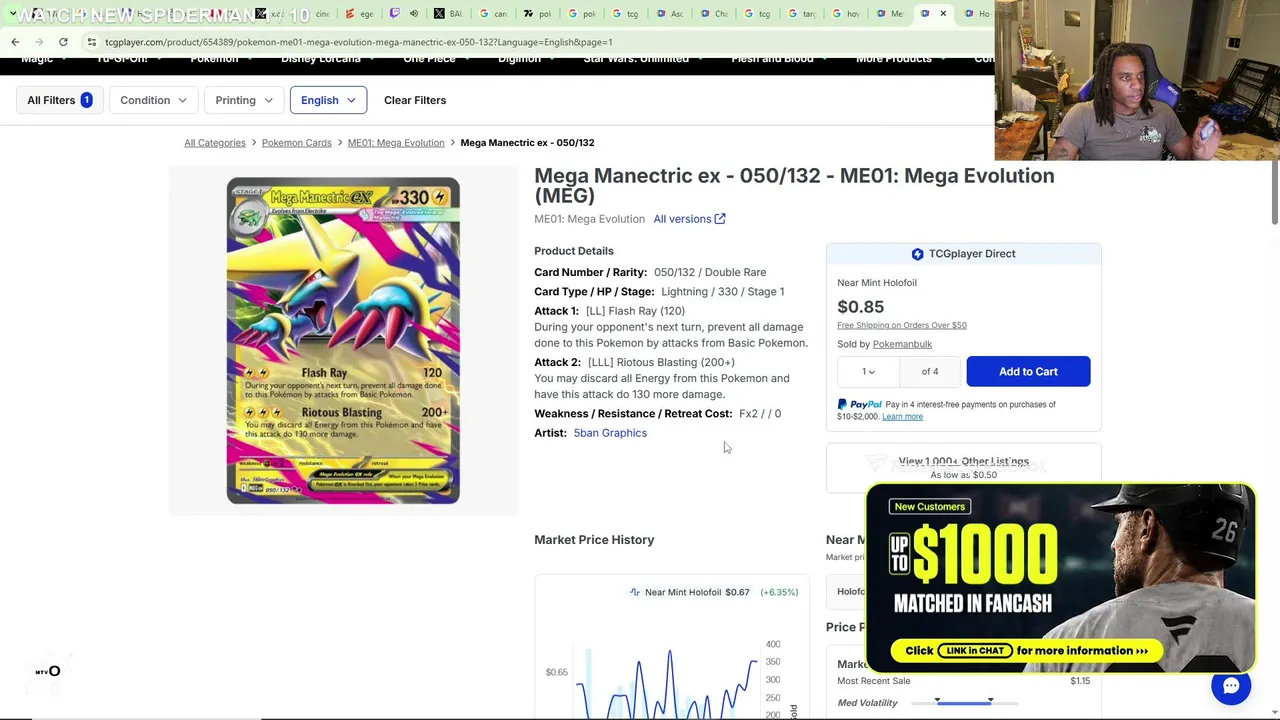Open the live chat bubble icon

coord(1231,685)
